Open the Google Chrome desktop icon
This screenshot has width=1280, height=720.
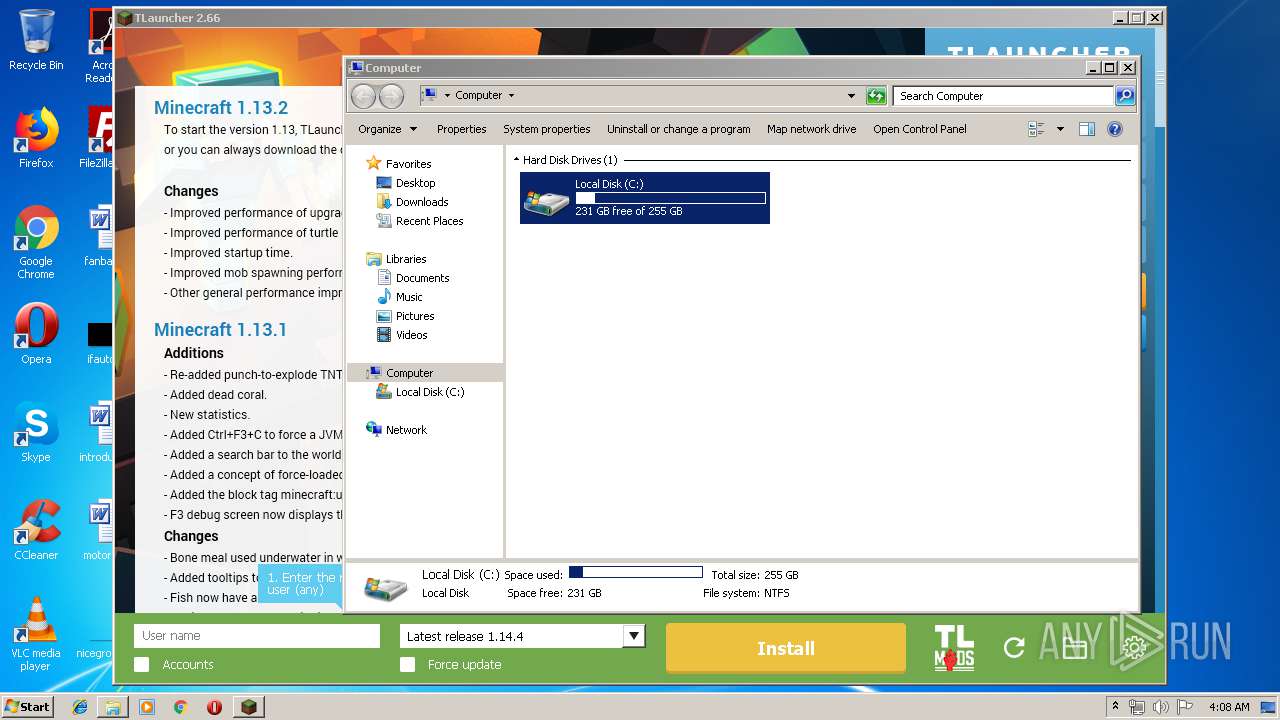36,243
